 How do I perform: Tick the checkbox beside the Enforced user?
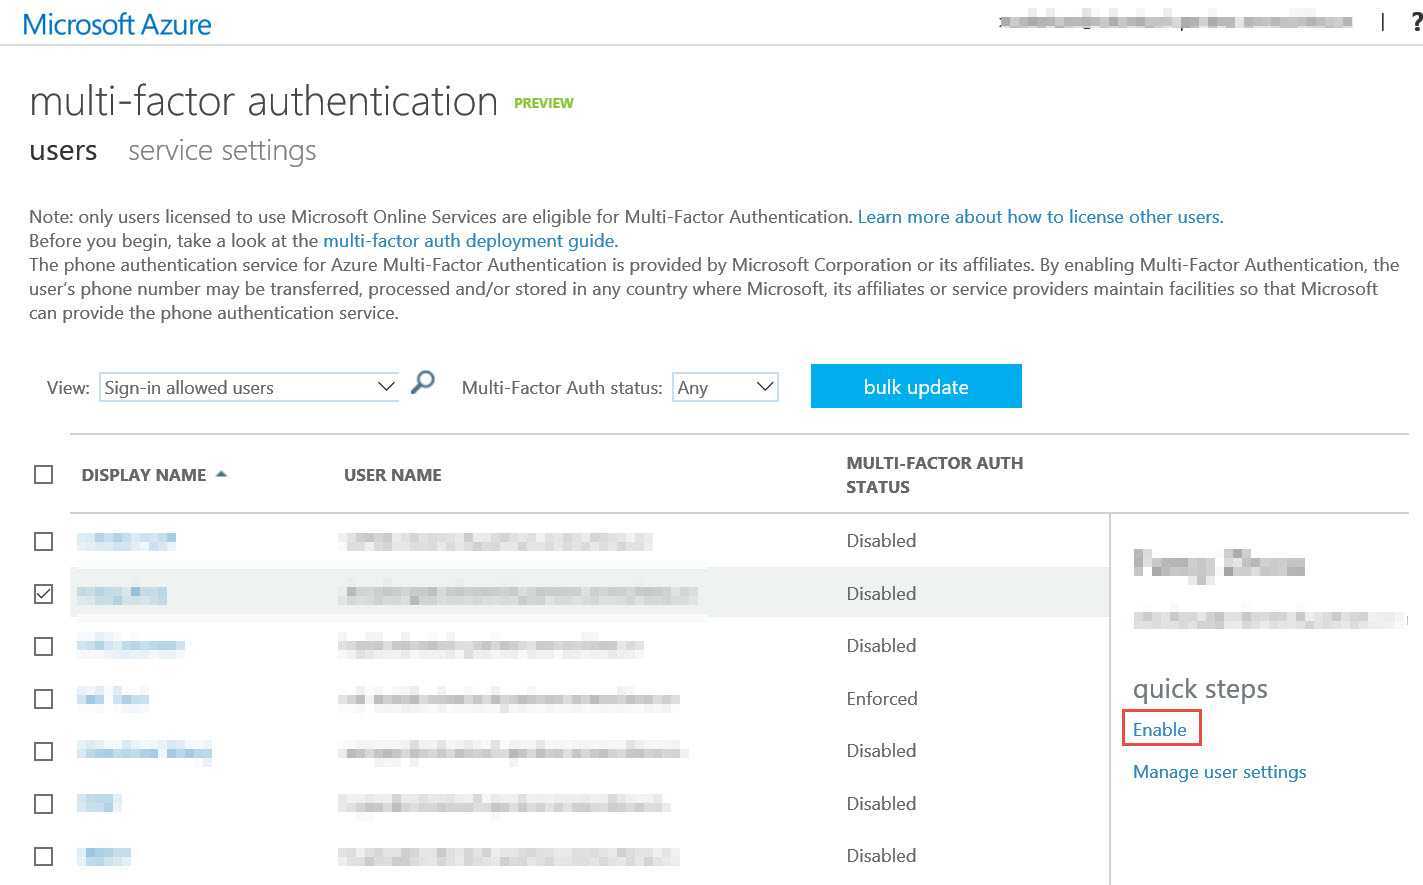43,699
